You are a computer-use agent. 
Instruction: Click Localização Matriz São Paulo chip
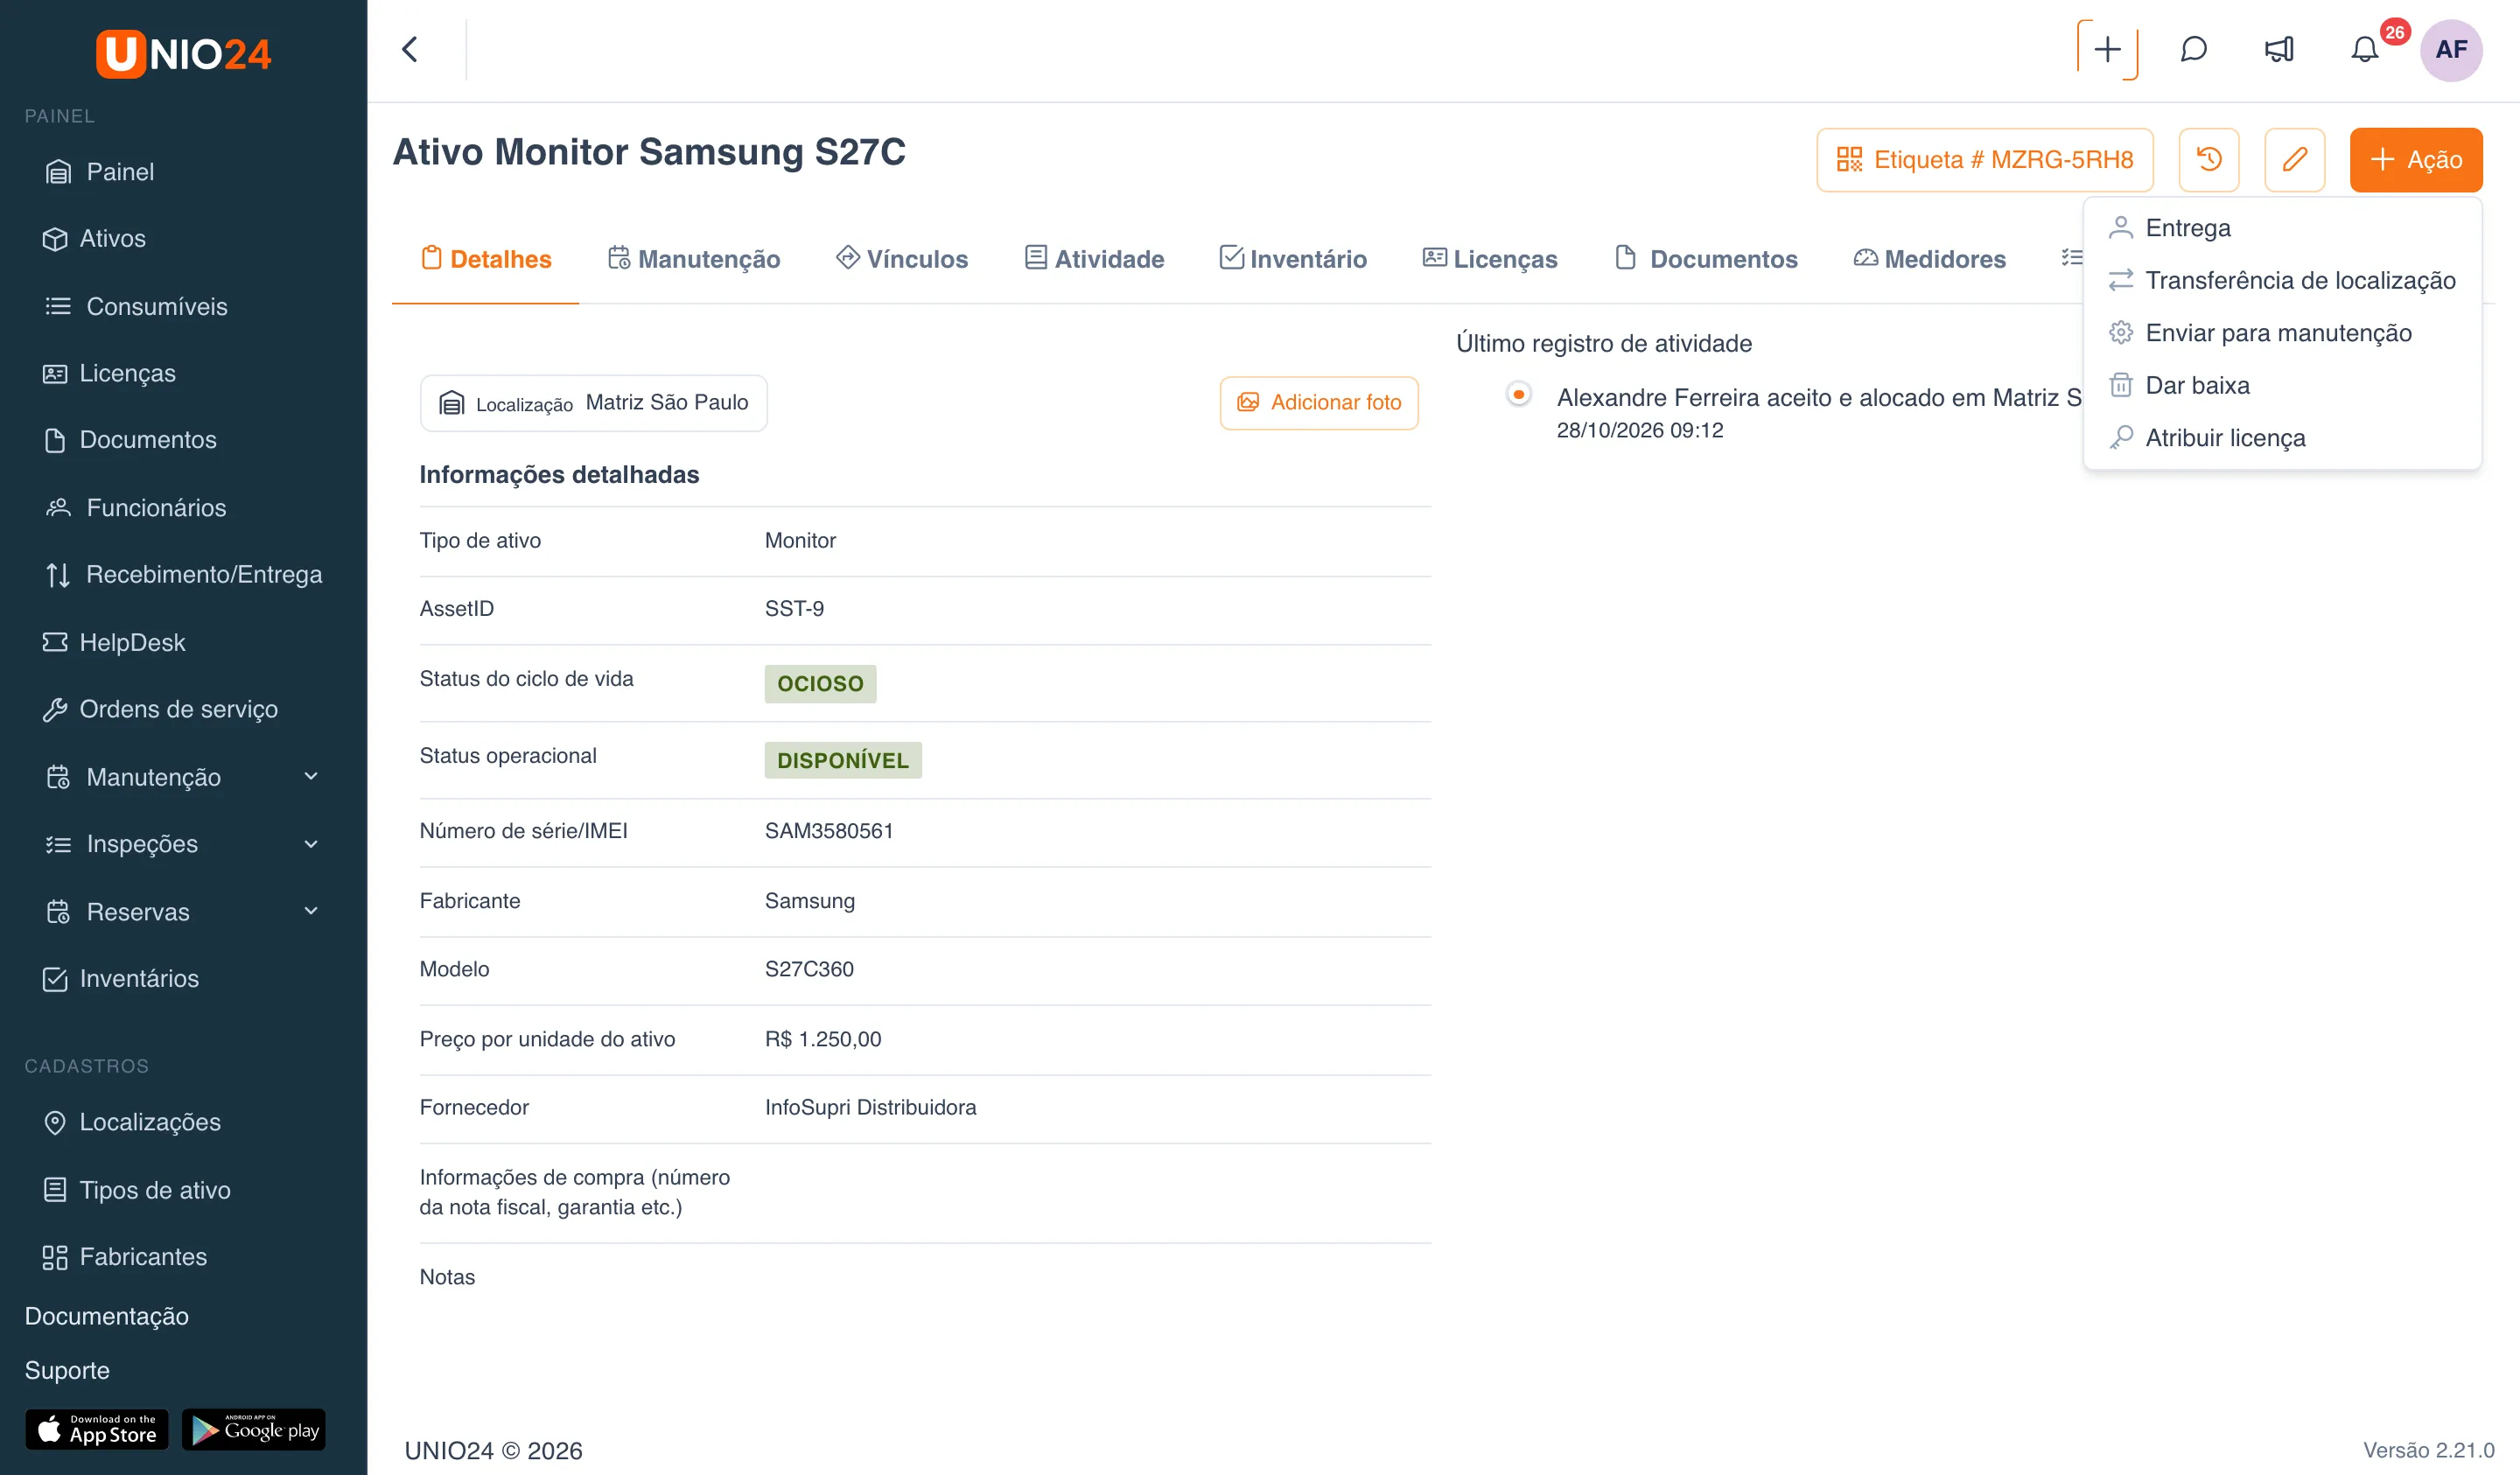[x=594, y=402]
